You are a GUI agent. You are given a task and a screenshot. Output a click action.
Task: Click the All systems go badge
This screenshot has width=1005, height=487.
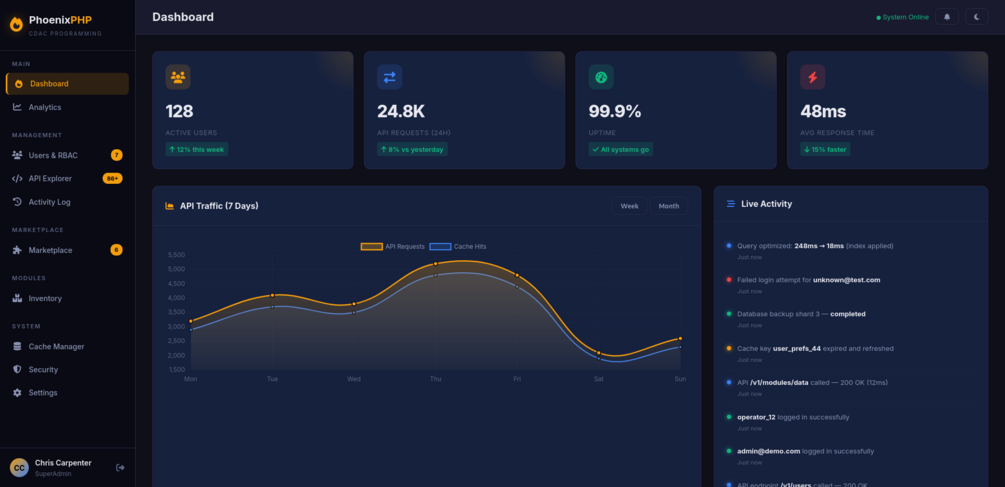click(x=620, y=149)
